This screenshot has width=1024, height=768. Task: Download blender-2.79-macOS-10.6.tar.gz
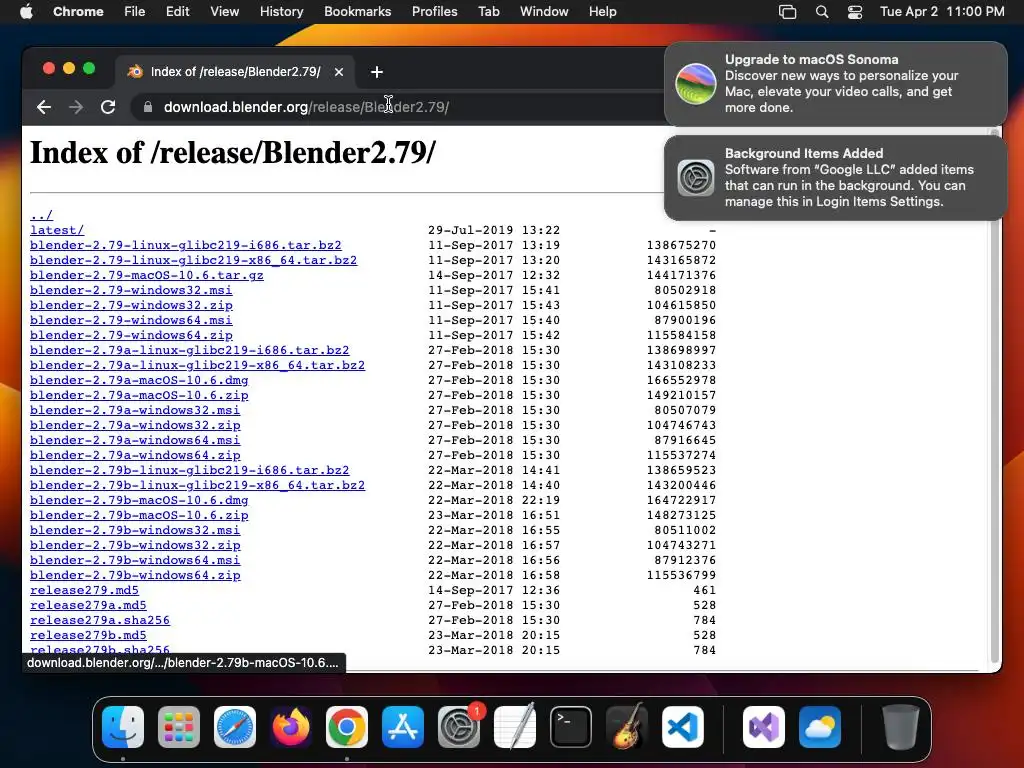pyautogui.click(x=147, y=275)
